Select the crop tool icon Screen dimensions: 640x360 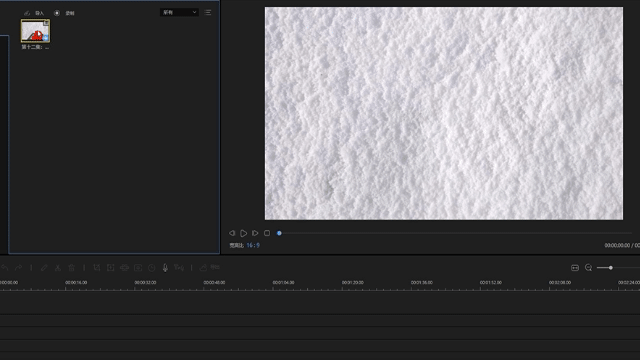pyautogui.click(x=97, y=268)
